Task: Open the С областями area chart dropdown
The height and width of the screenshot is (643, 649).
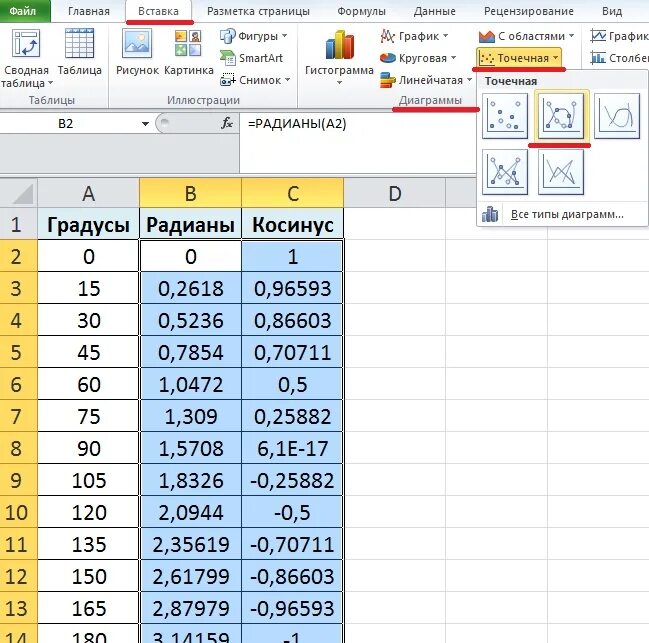Action: [x=526, y=36]
